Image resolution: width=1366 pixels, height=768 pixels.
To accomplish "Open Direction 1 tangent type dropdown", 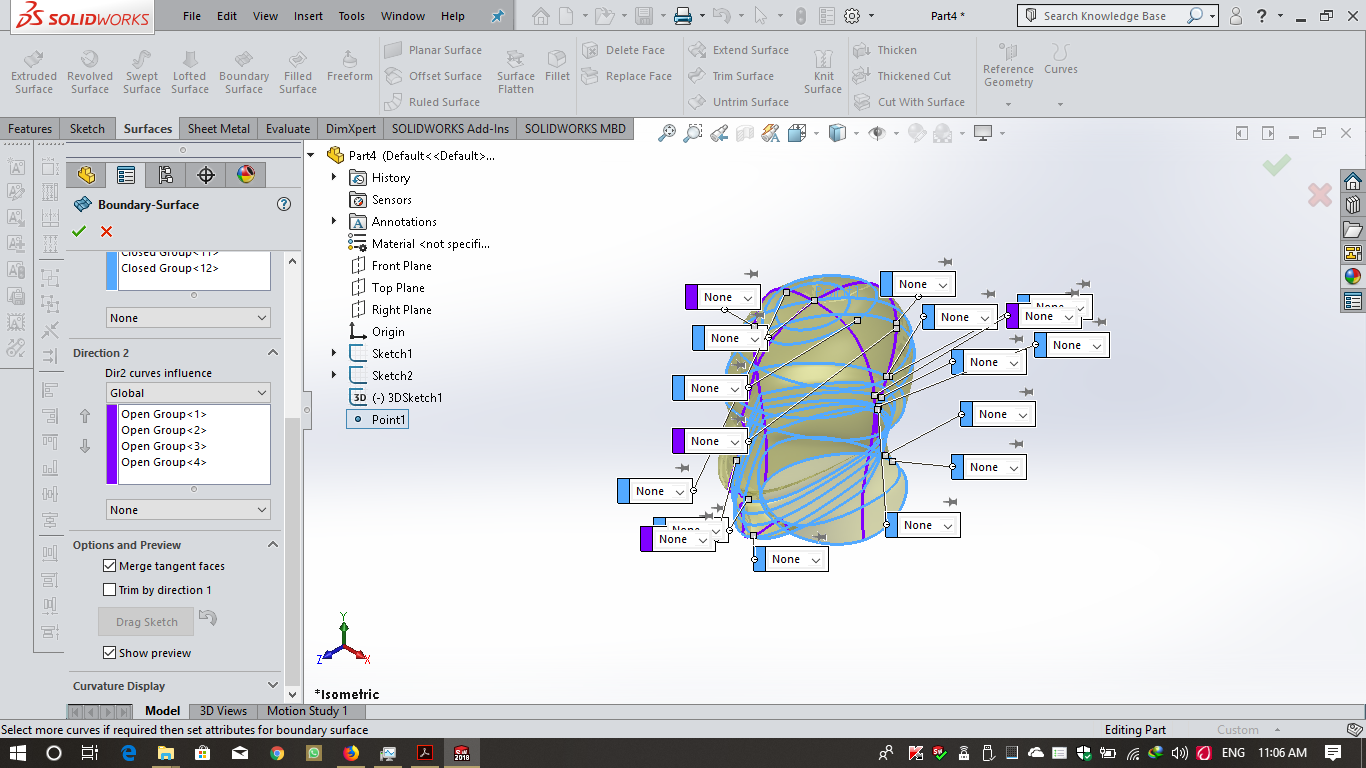I will (x=188, y=318).
